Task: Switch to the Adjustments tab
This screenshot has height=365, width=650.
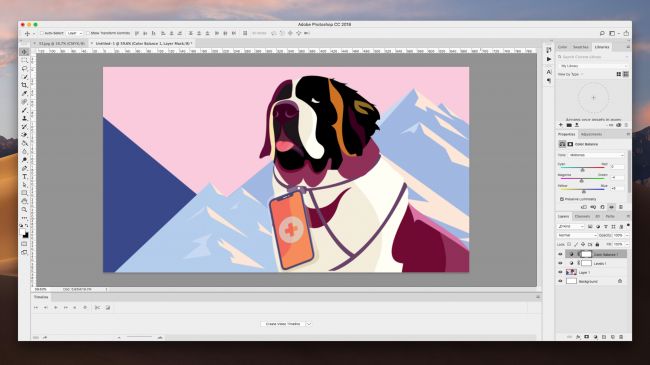Action: pos(591,134)
